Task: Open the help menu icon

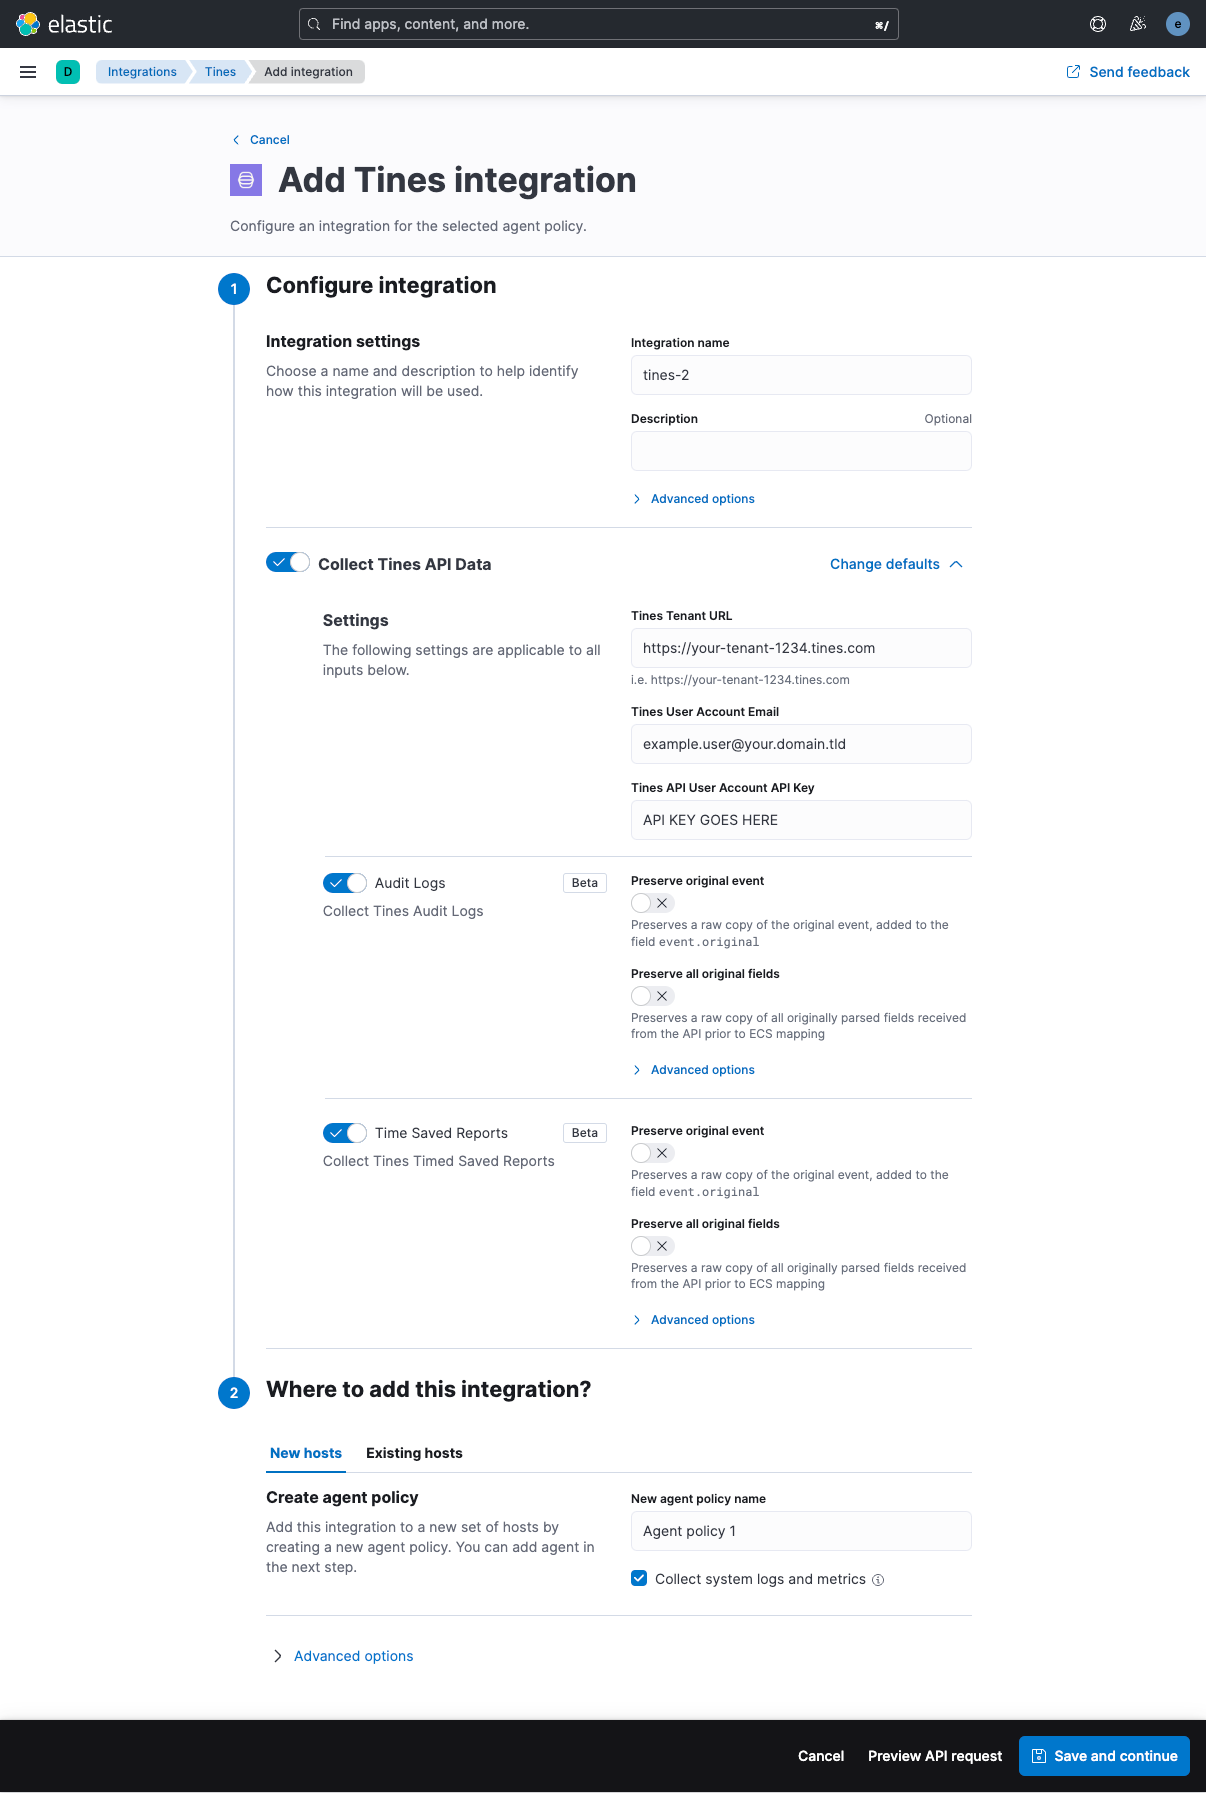Action: [x=1098, y=24]
